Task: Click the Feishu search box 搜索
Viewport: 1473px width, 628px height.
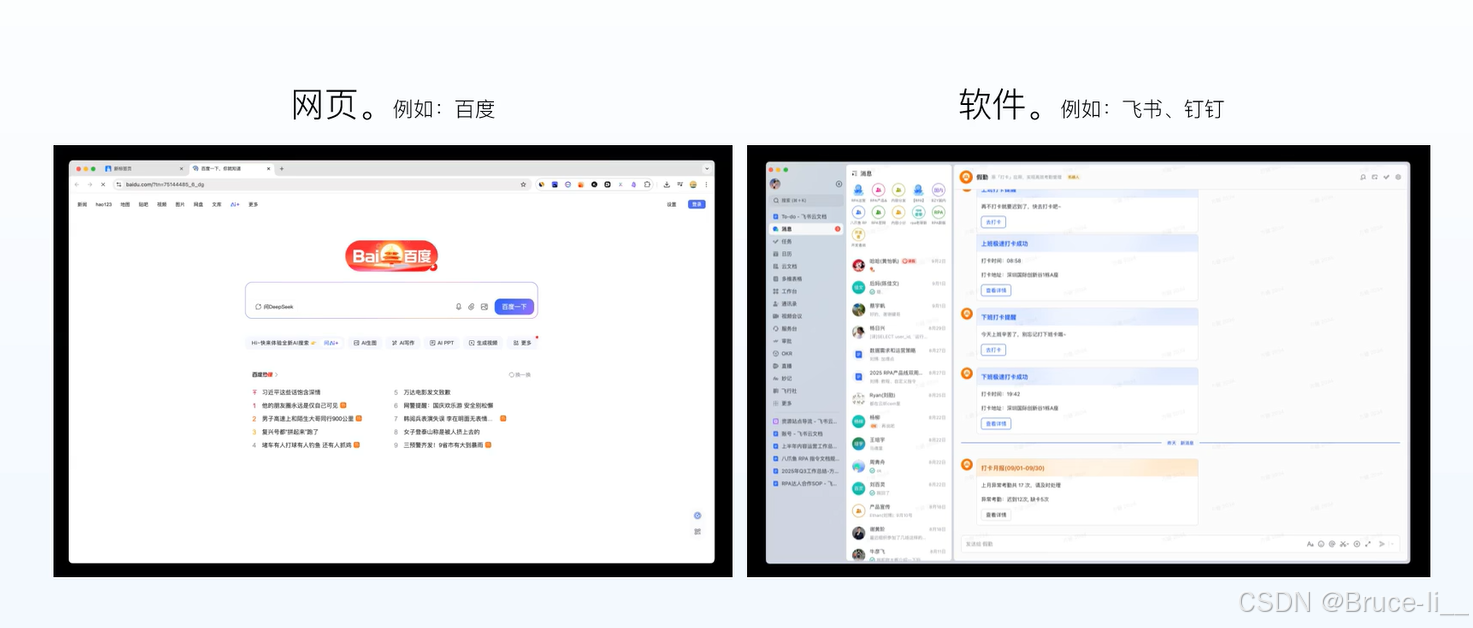Action: click(806, 200)
